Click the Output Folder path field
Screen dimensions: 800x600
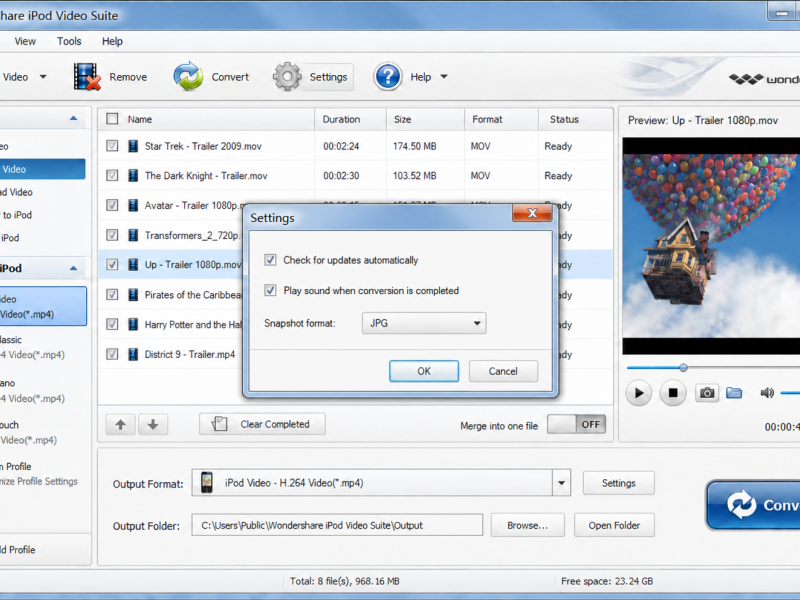pyautogui.click(x=337, y=525)
